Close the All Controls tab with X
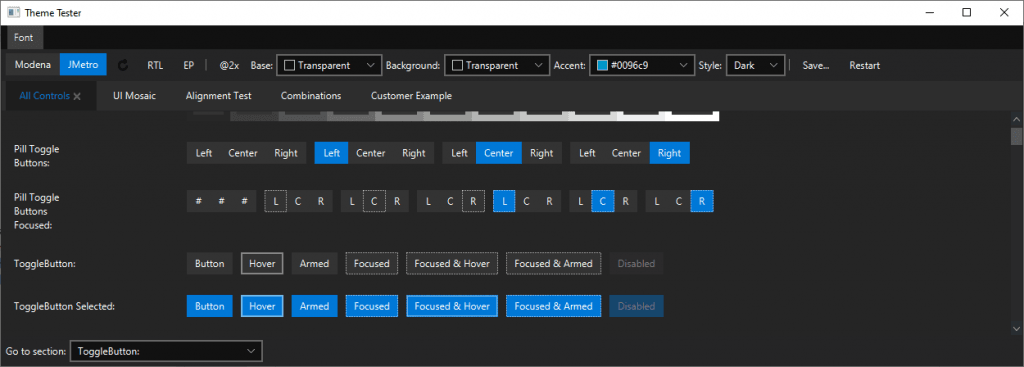The image size is (1024, 367). pyautogui.click(x=77, y=96)
